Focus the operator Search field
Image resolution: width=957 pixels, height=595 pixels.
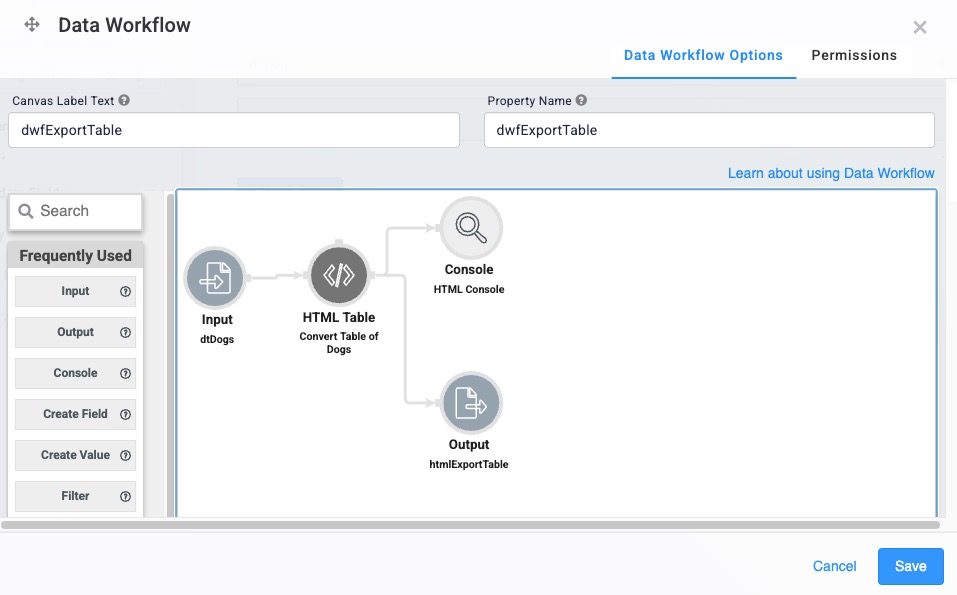[76, 211]
